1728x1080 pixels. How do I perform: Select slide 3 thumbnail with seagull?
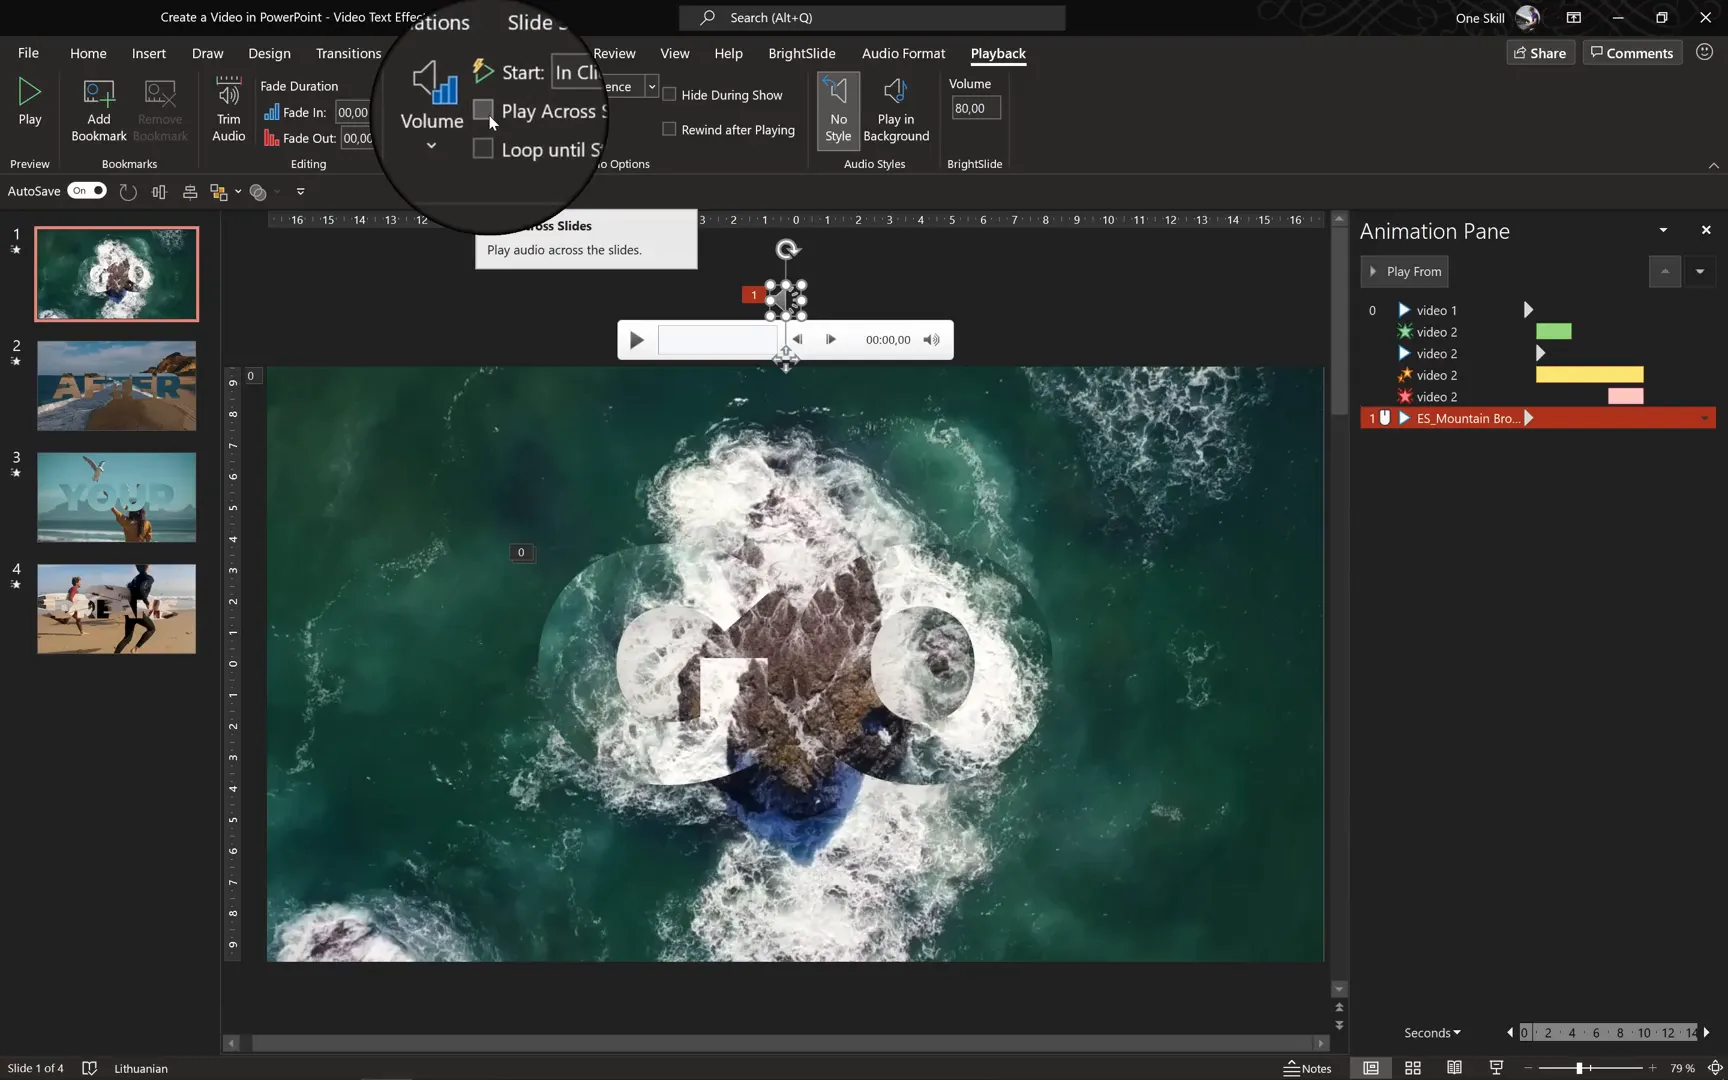click(x=117, y=497)
